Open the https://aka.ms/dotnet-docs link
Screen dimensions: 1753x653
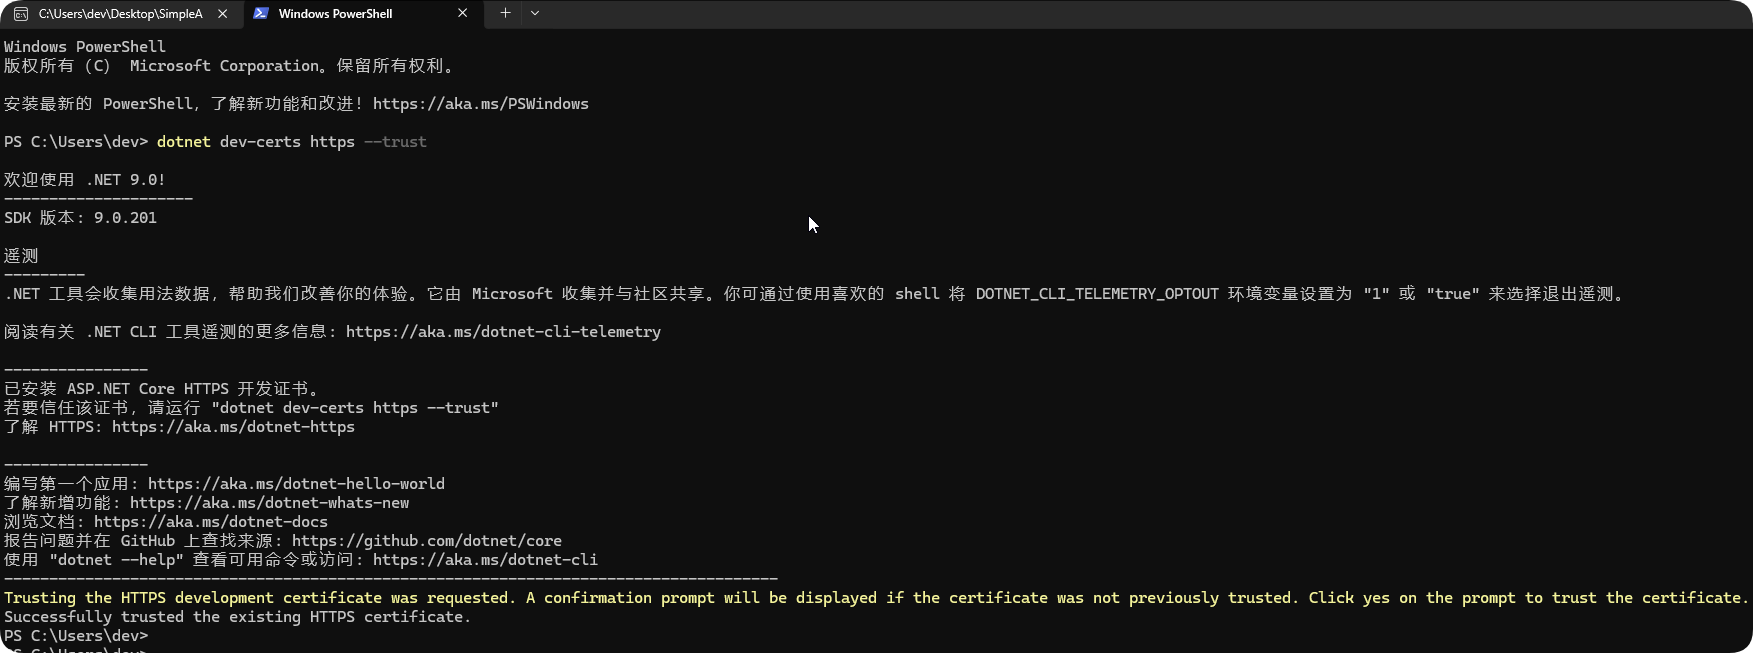(x=211, y=522)
